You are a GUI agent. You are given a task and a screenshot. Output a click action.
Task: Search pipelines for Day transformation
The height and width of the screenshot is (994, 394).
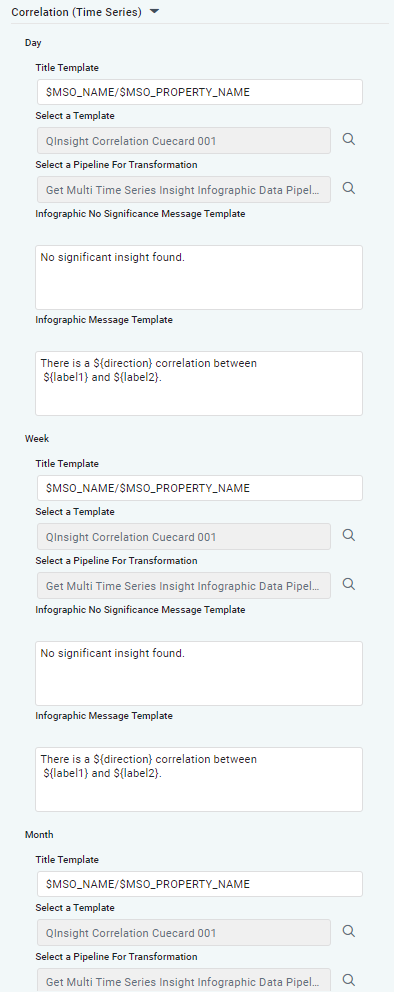click(x=348, y=188)
